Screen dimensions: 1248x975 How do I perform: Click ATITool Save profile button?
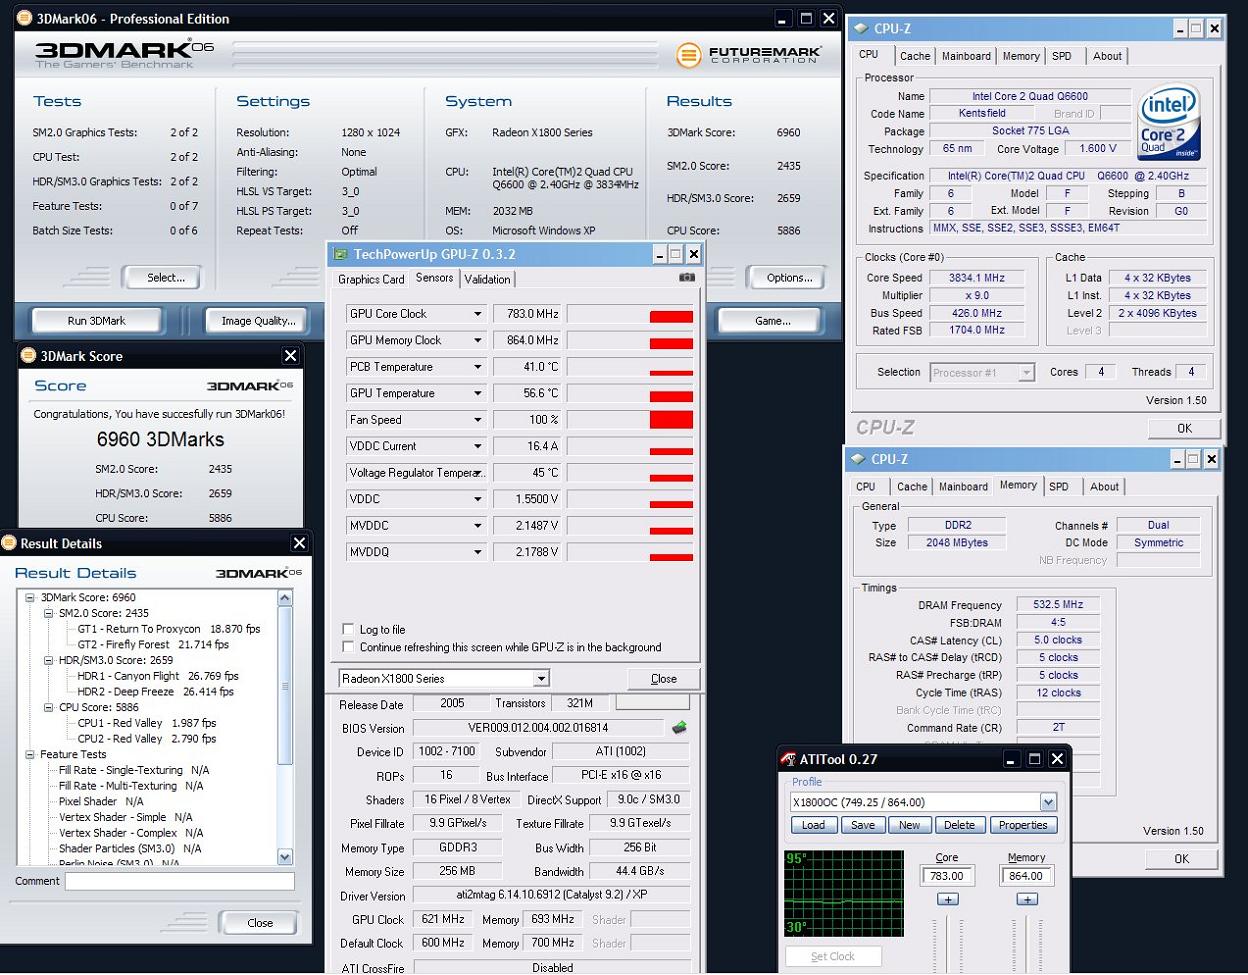click(862, 825)
